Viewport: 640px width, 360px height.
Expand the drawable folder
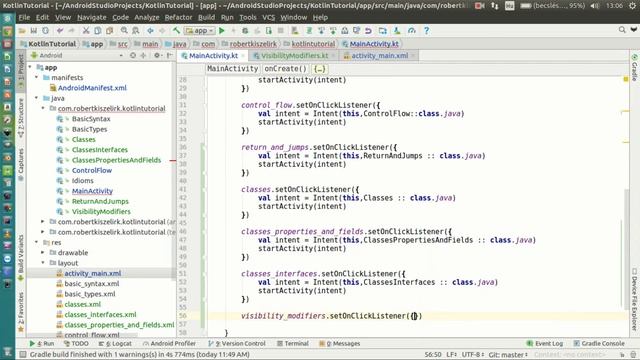coord(43,252)
